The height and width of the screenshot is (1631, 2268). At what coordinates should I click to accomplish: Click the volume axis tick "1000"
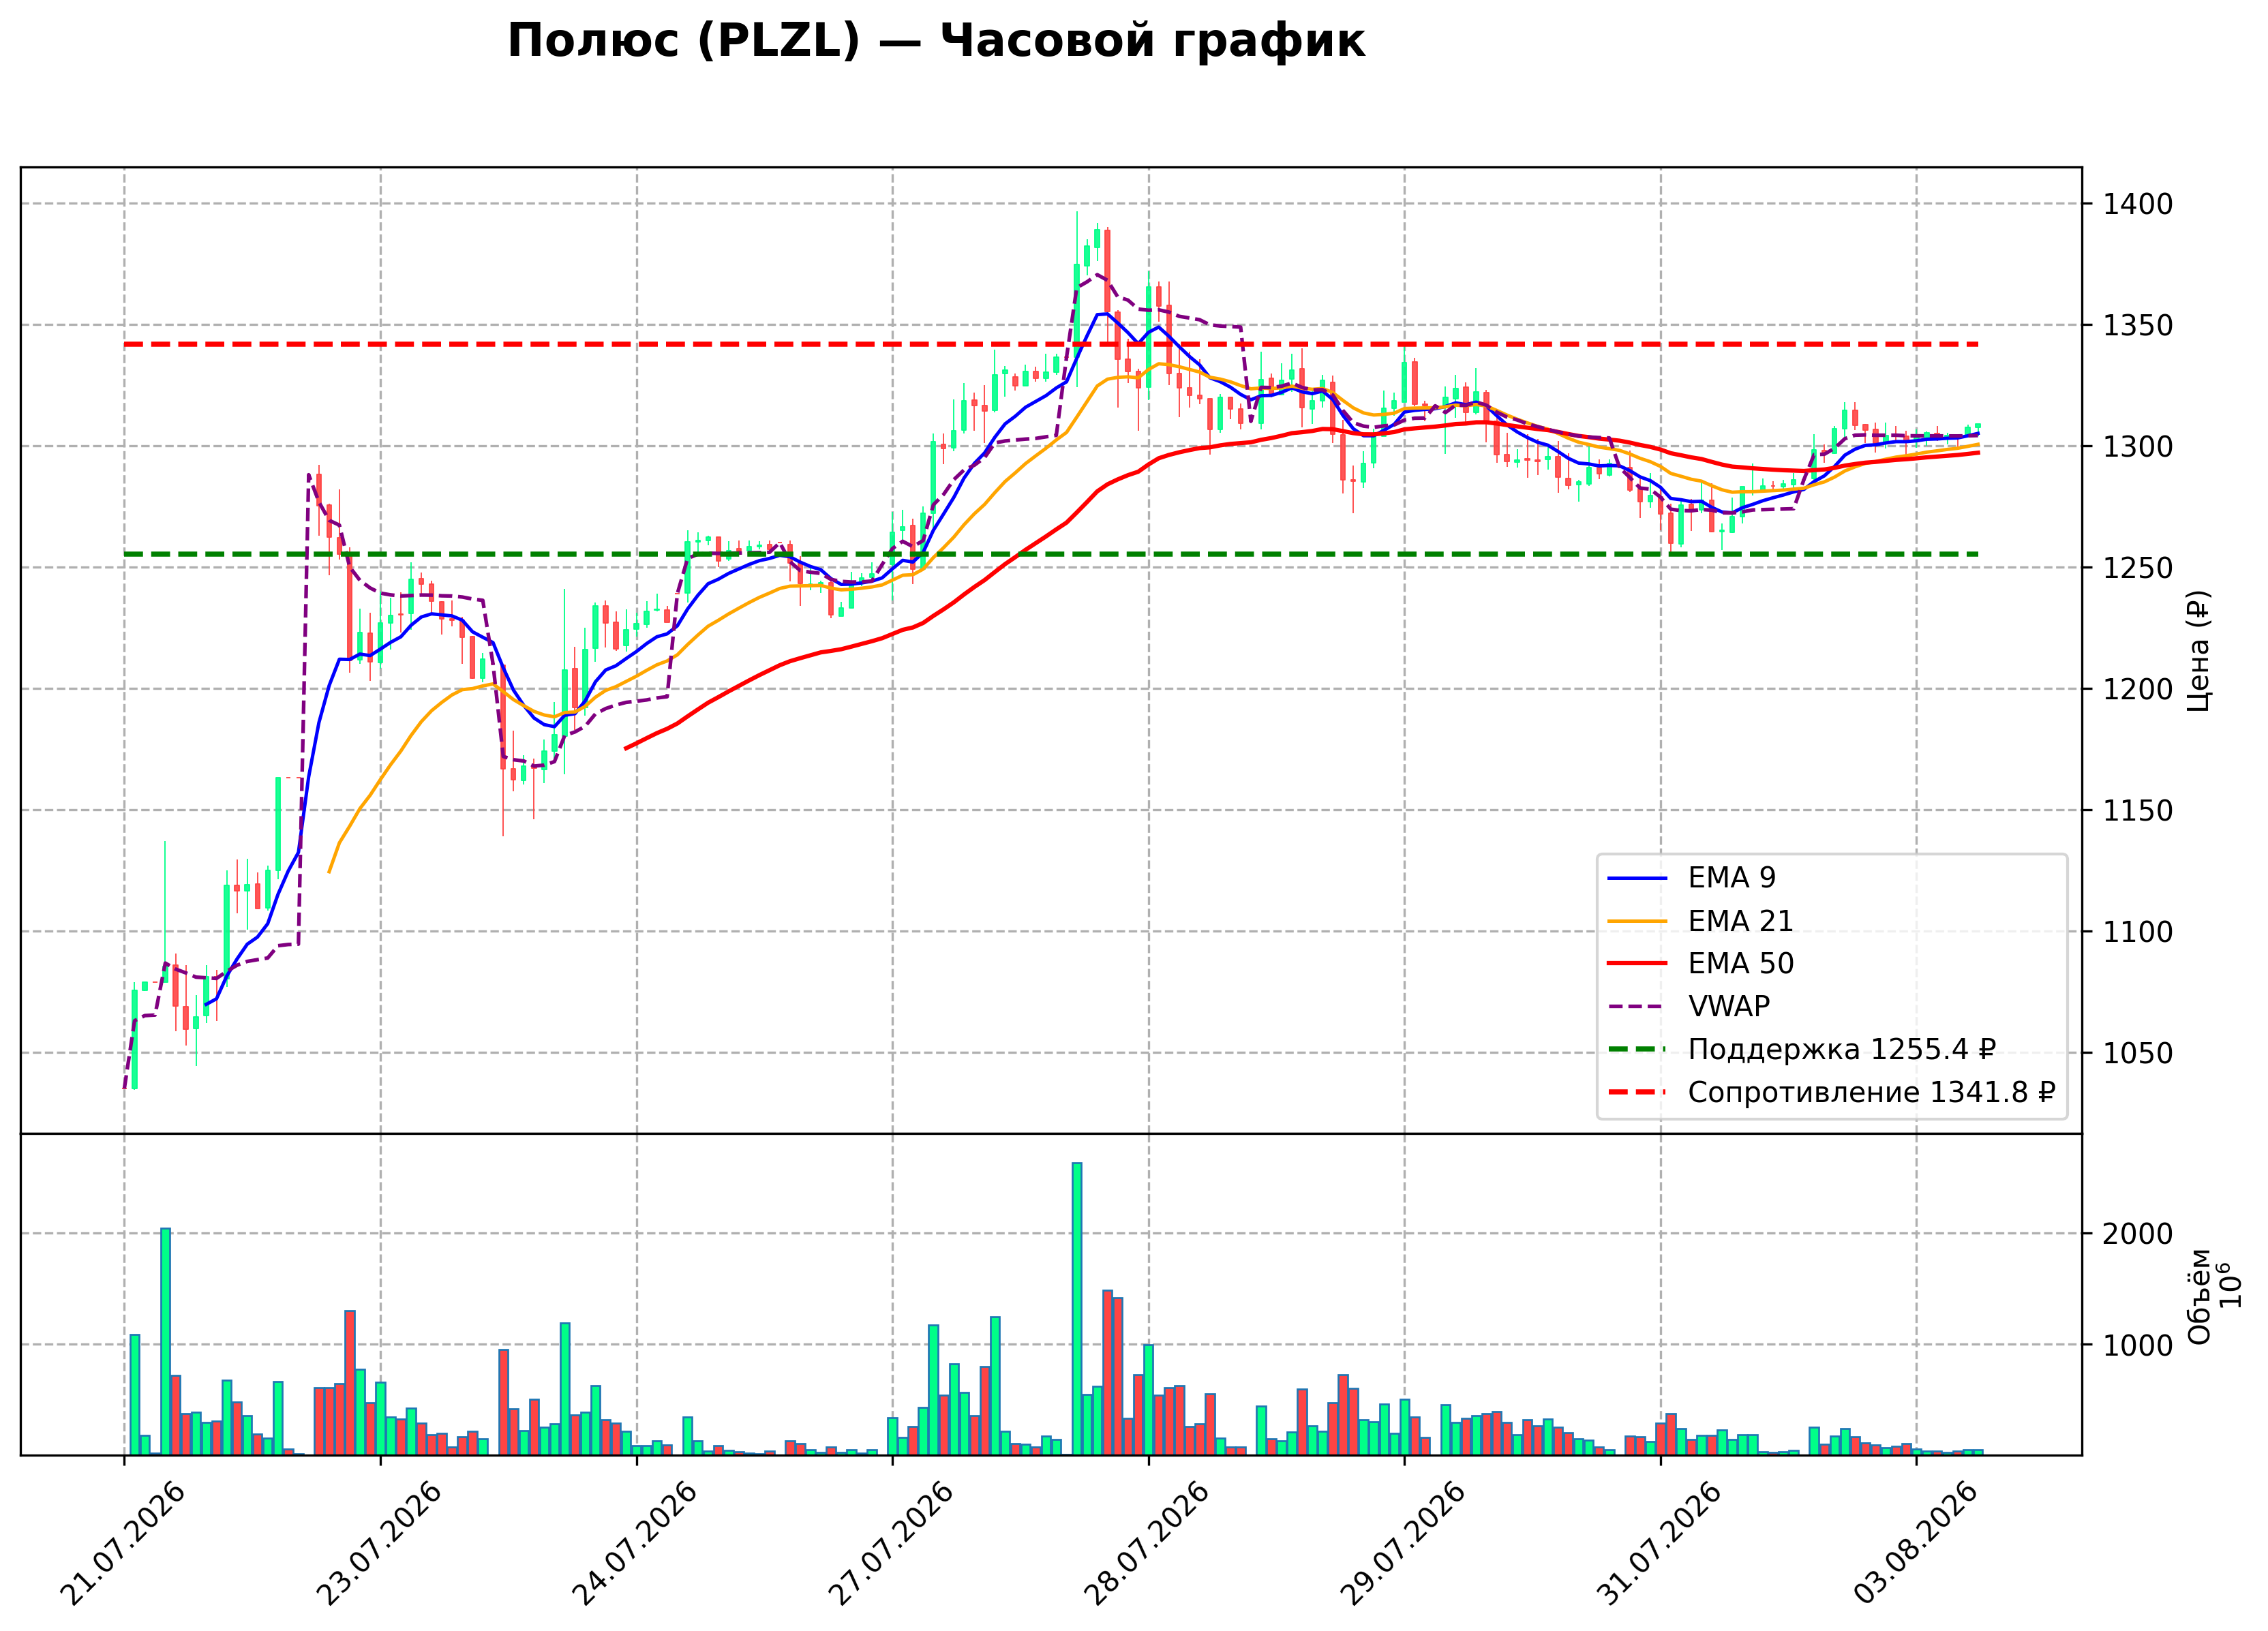pyautogui.click(x=2137, y=1346)
